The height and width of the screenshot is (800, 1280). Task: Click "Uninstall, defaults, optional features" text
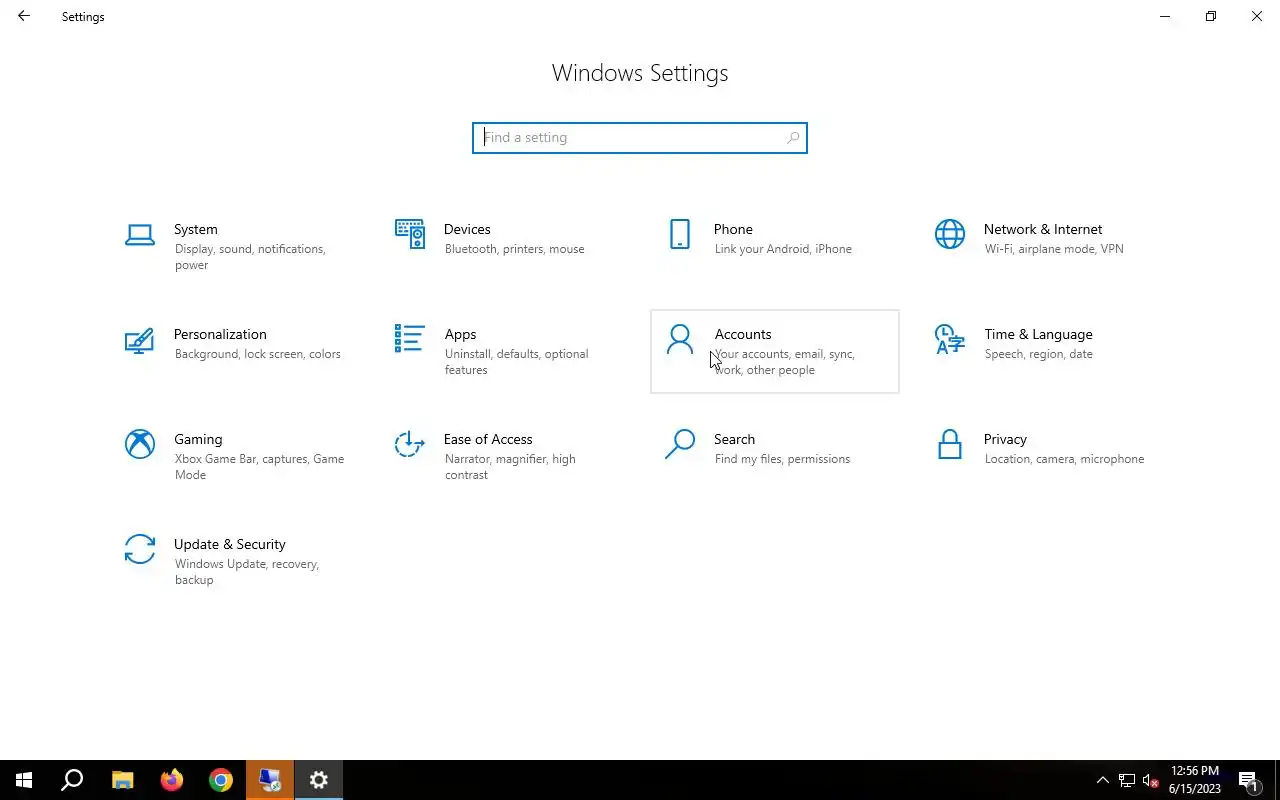point(516,362)
